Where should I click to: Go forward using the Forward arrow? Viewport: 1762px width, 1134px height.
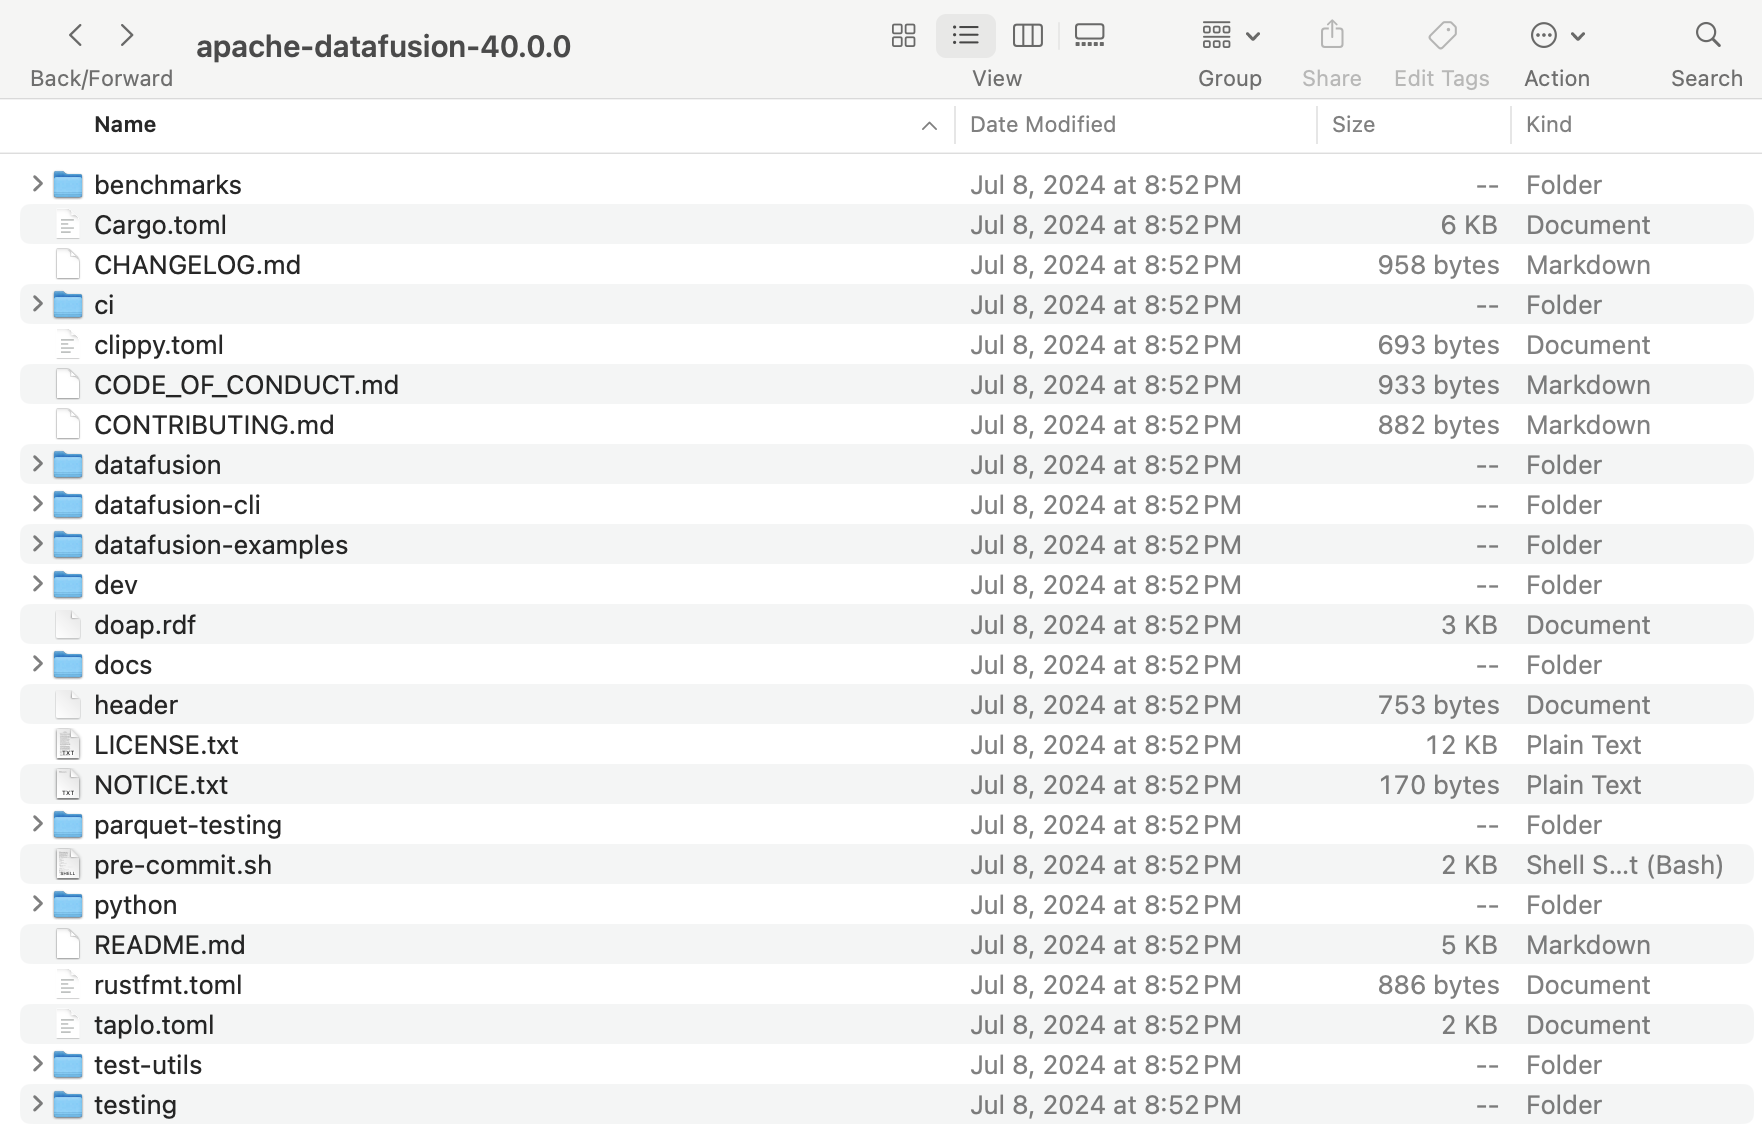pyautogui.click(x=127, y=36)
